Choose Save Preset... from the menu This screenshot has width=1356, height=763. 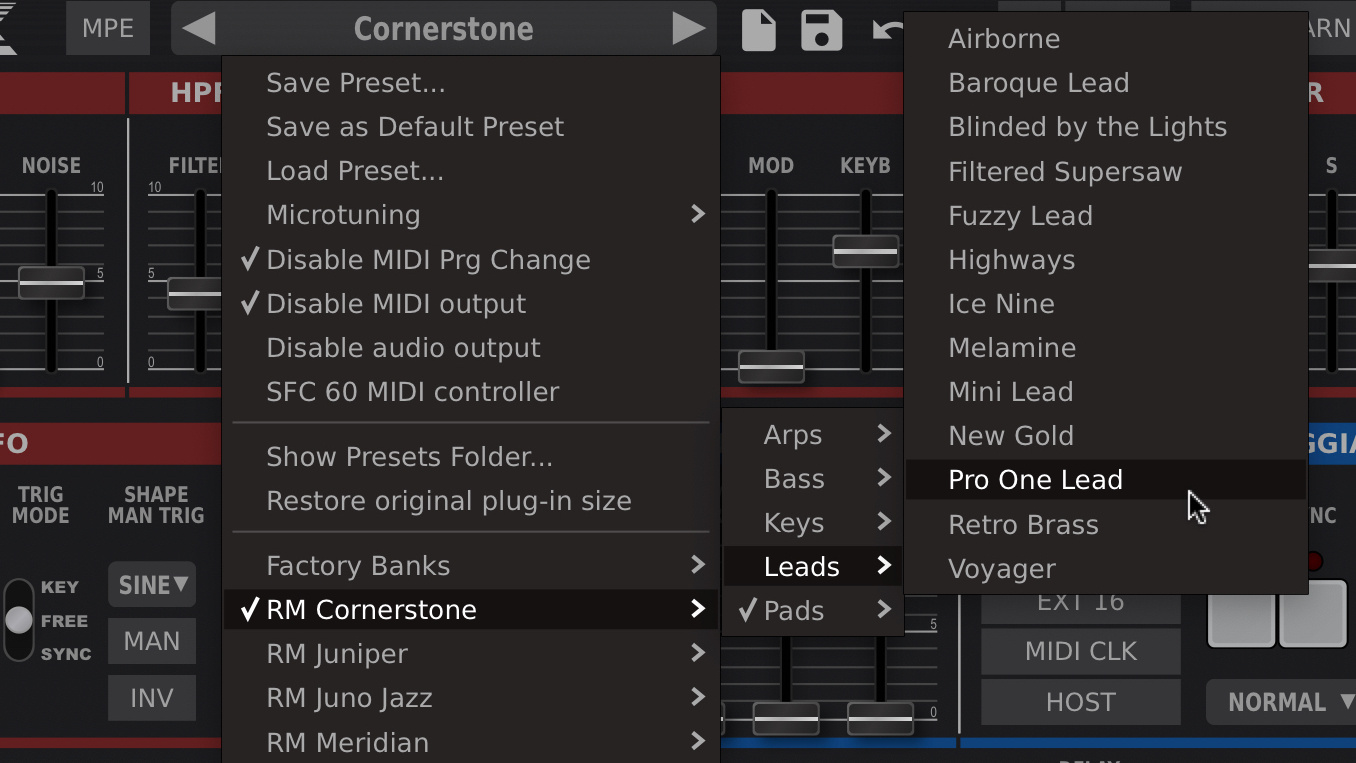471,83
